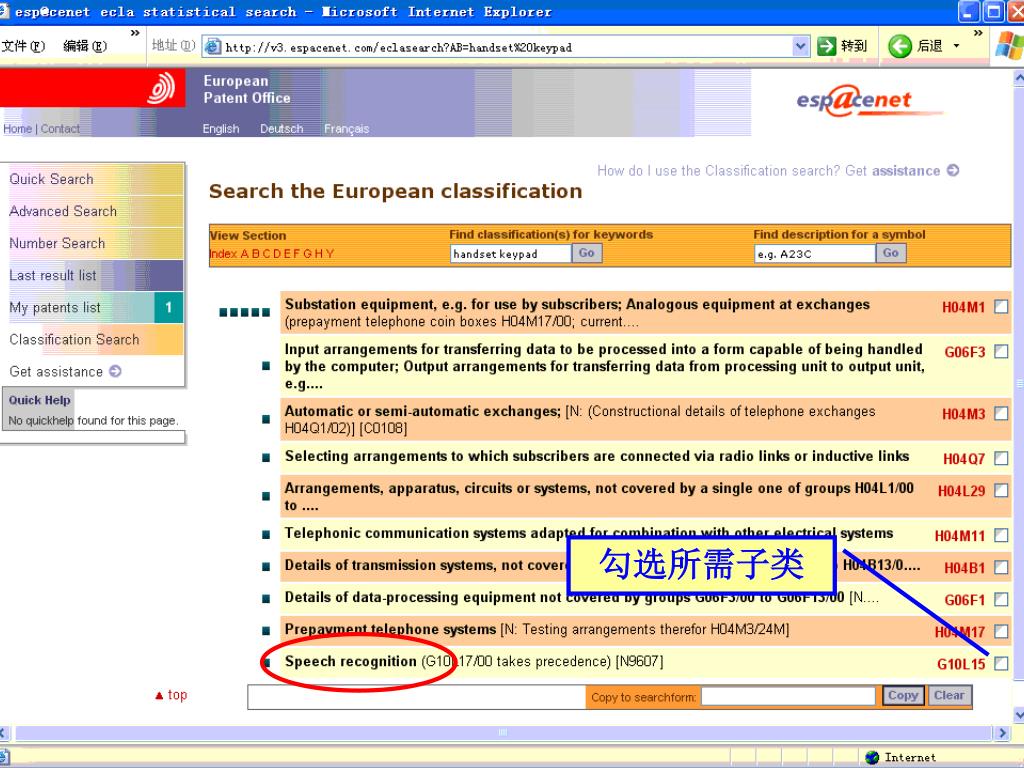Click the Clear button
This screenshot has height=768, width=1024.
948,696
